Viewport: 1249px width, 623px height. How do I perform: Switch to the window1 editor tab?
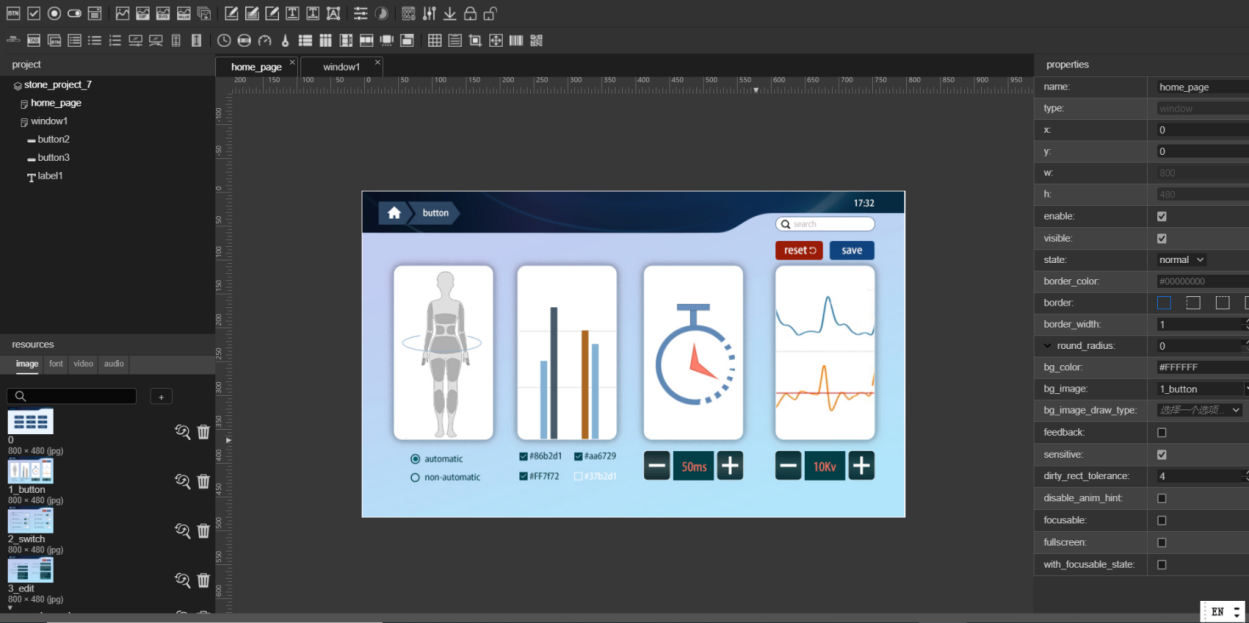pyautogui.click(x=341, y=67)
